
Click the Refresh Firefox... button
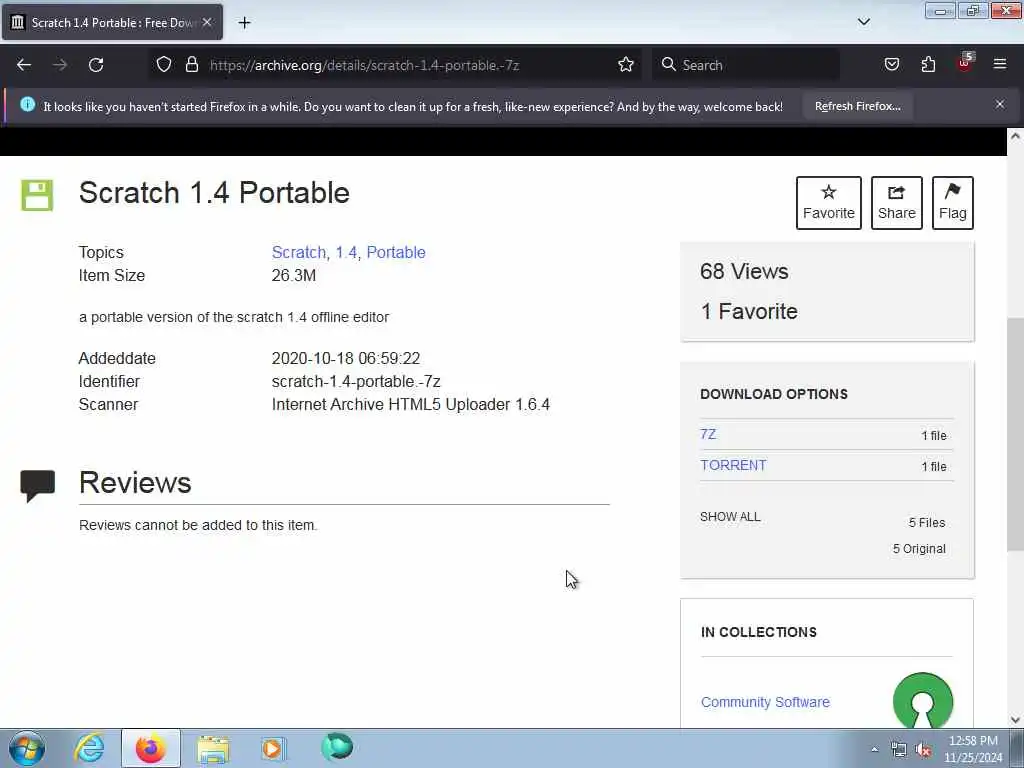pyautogui.click(x=857, y=106)
